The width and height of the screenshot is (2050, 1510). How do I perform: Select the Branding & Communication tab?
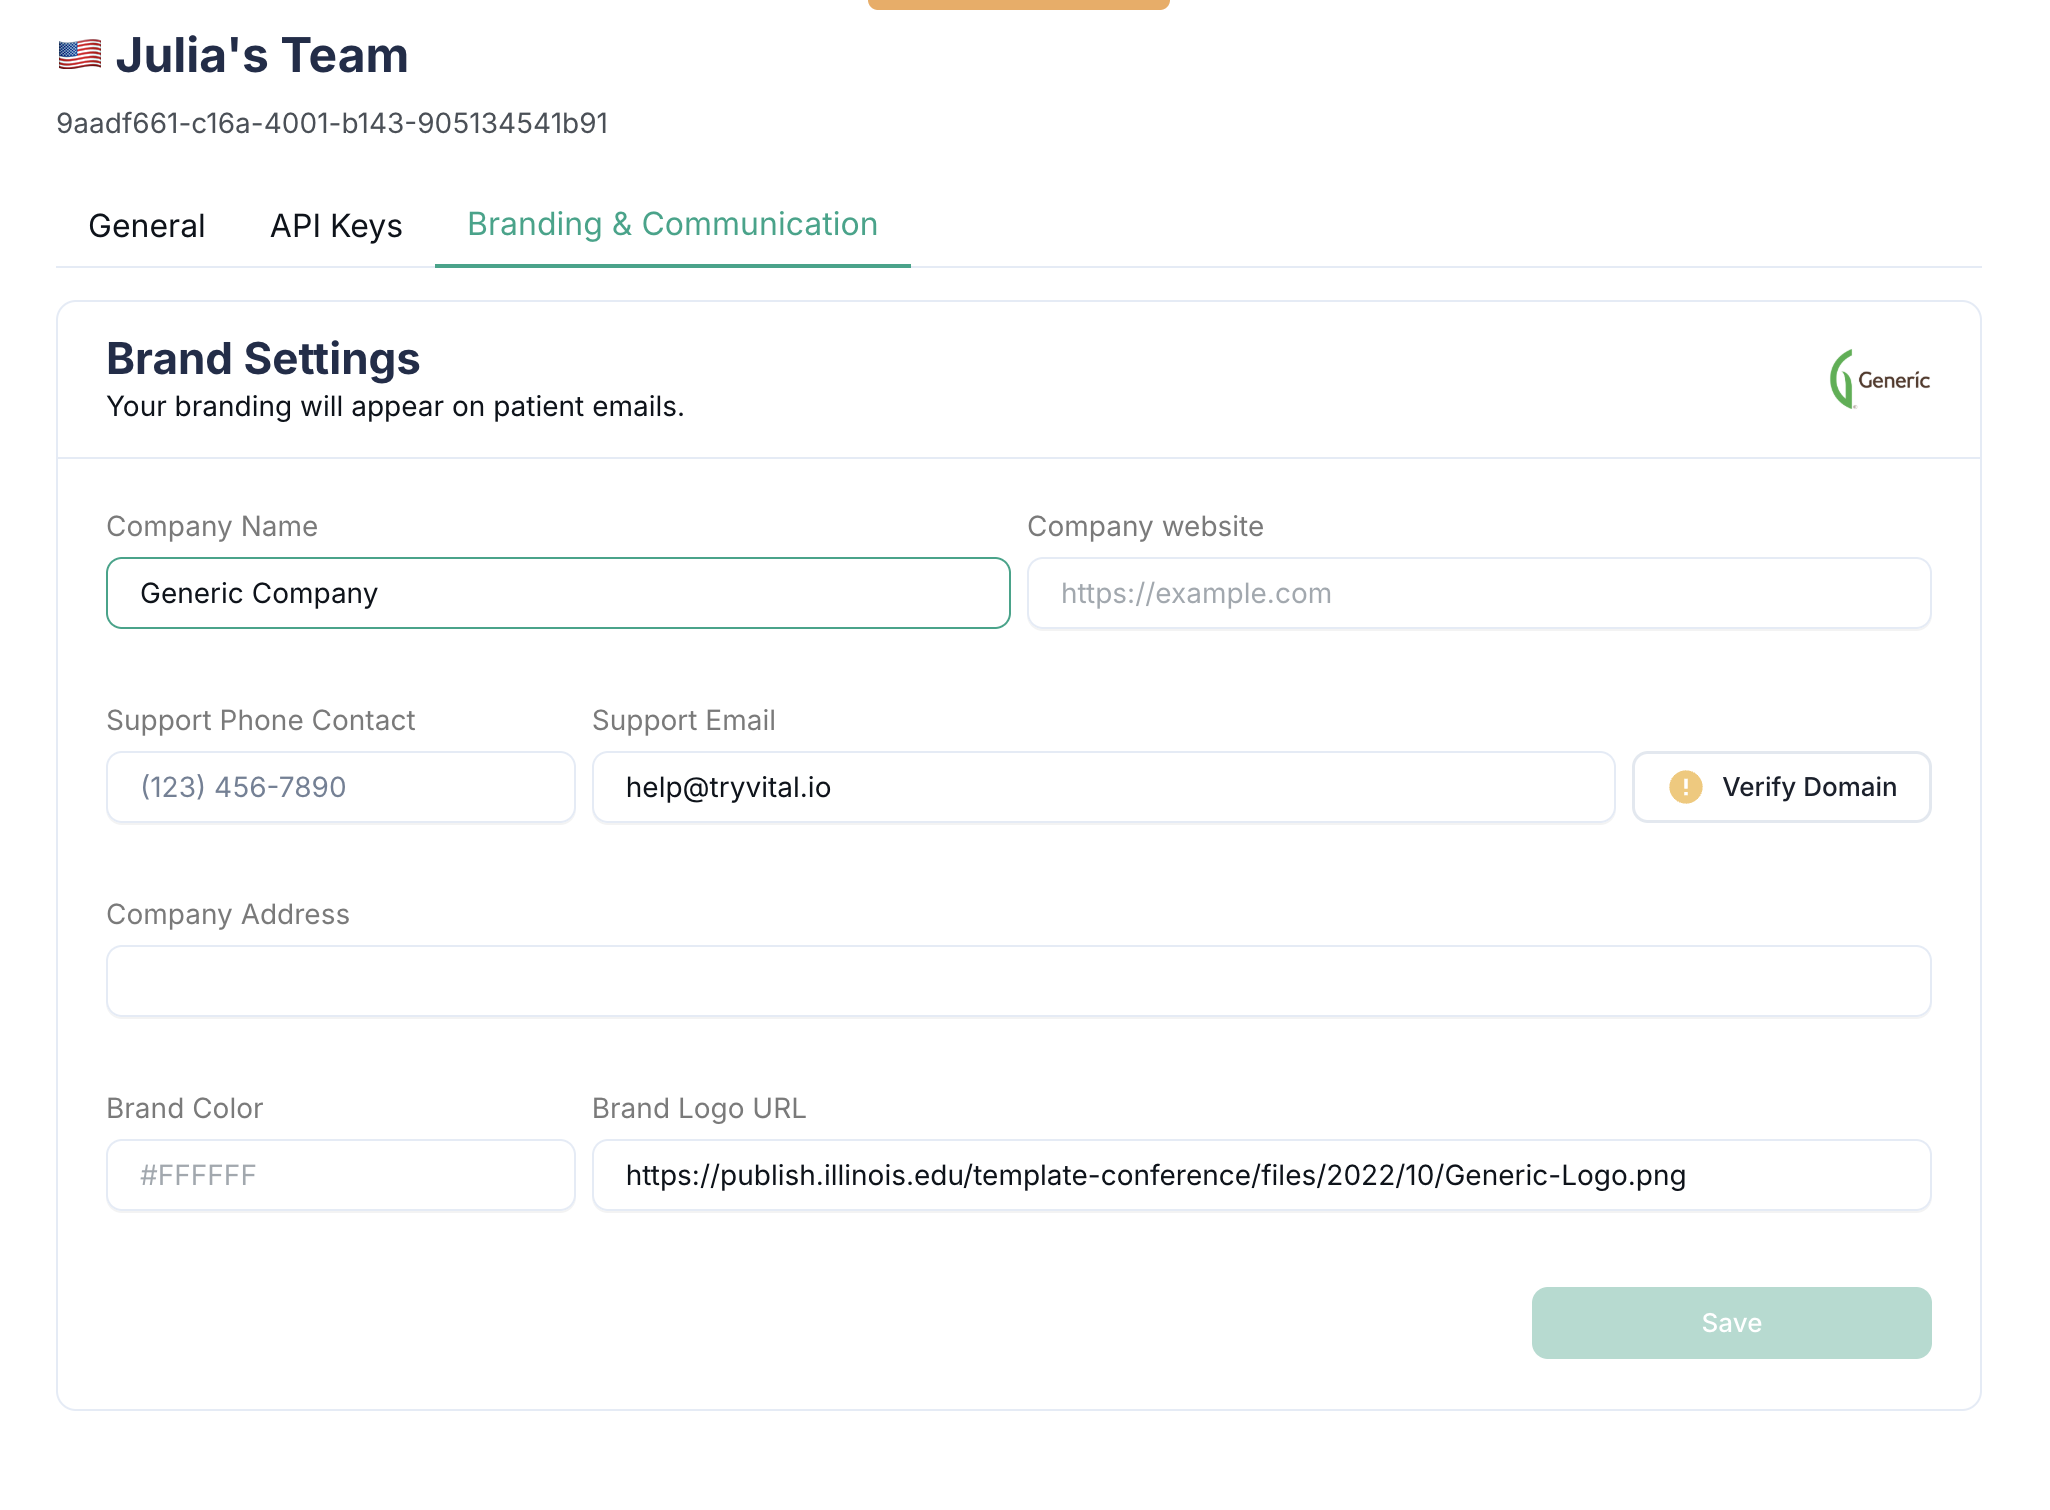[672, 225]
